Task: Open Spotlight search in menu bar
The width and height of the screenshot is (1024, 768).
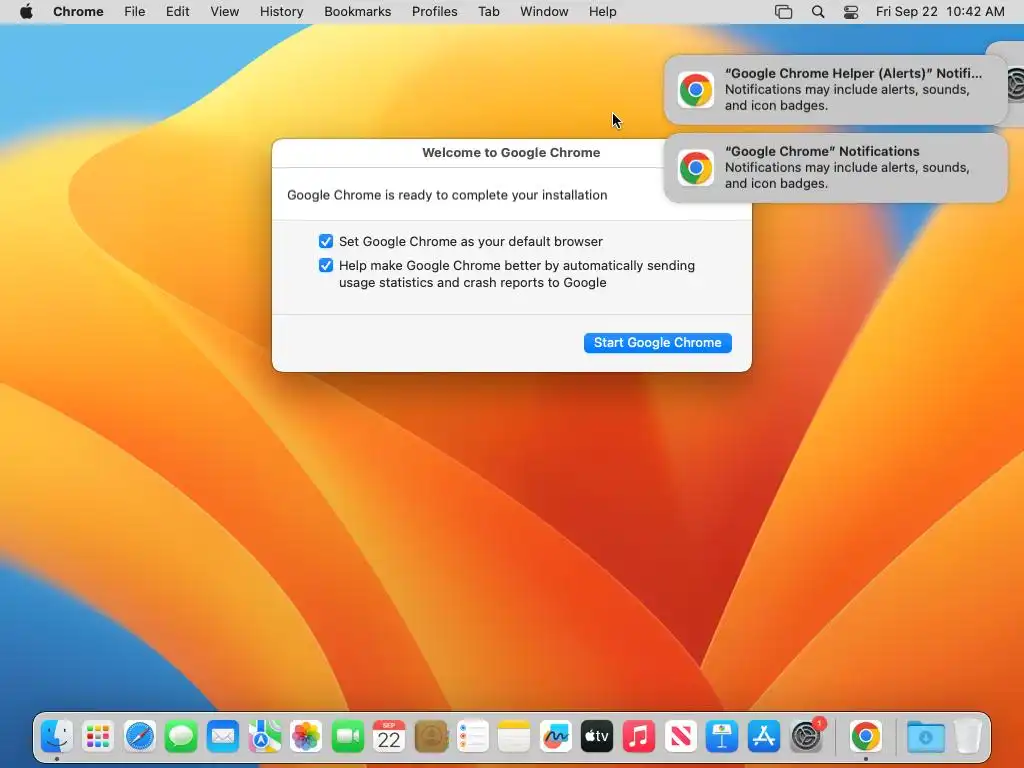Action: tap(818, 12)
